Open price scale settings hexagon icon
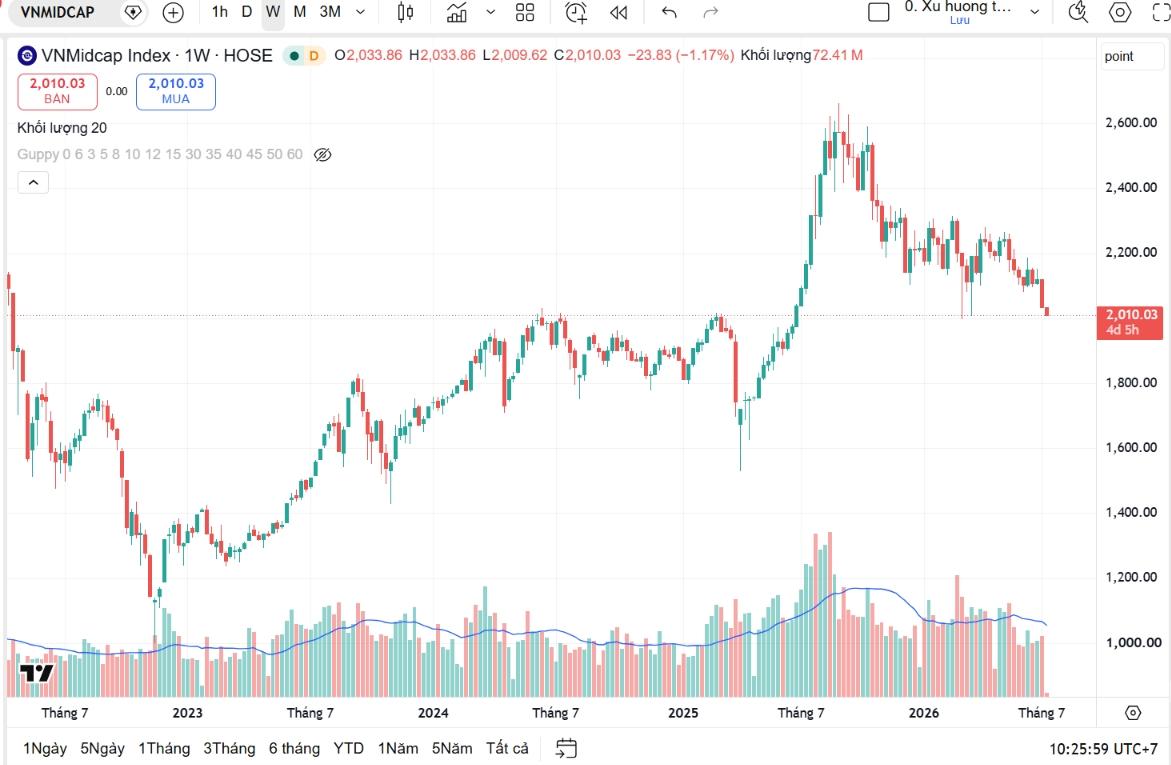The height and width of the screenshot is (765, 1171). pyautogui.click(x=1133, y=713)
